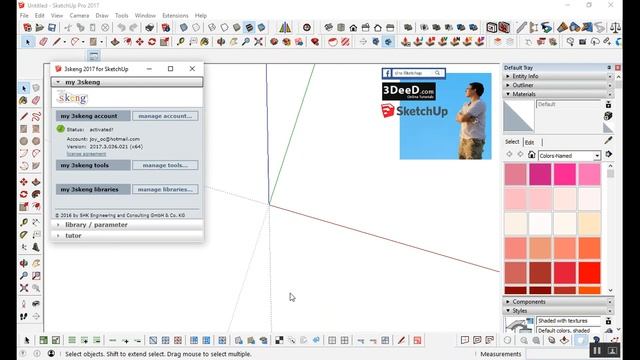Screen dimensions: 640x360
Task: Select Push/Pull tool in top toolbar
Action: pos(115,42)
